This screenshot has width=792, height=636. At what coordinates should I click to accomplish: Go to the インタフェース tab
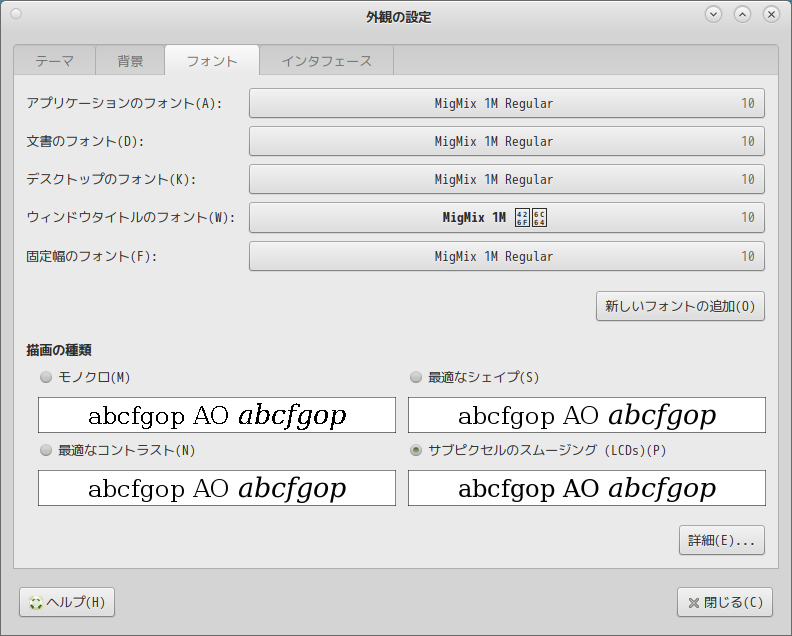[326, 61]
